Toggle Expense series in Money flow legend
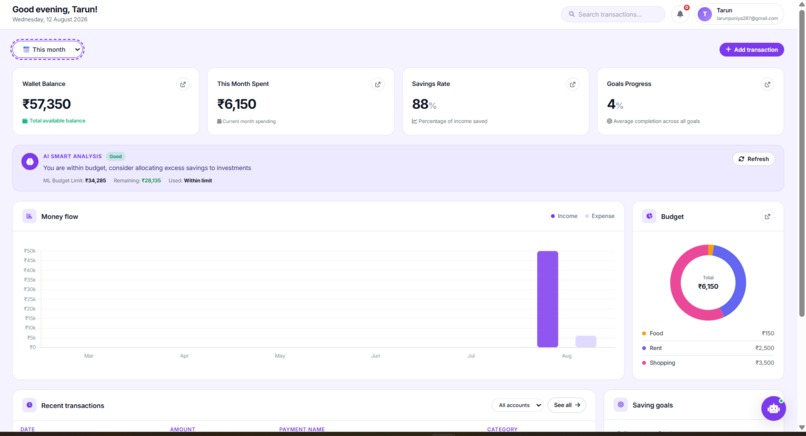Viewport: 806px width, 436px height. pyautogui.click(x=600, y=216)
